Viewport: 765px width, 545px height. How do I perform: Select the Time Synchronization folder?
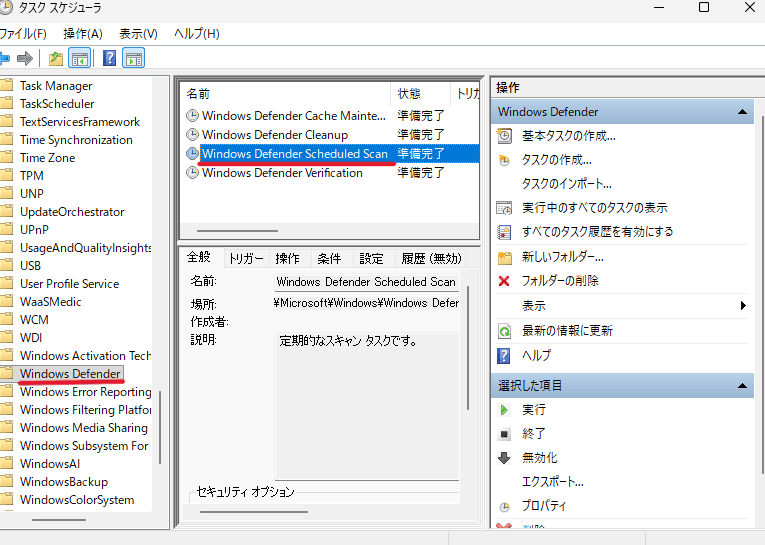click(x=76, y=140)
